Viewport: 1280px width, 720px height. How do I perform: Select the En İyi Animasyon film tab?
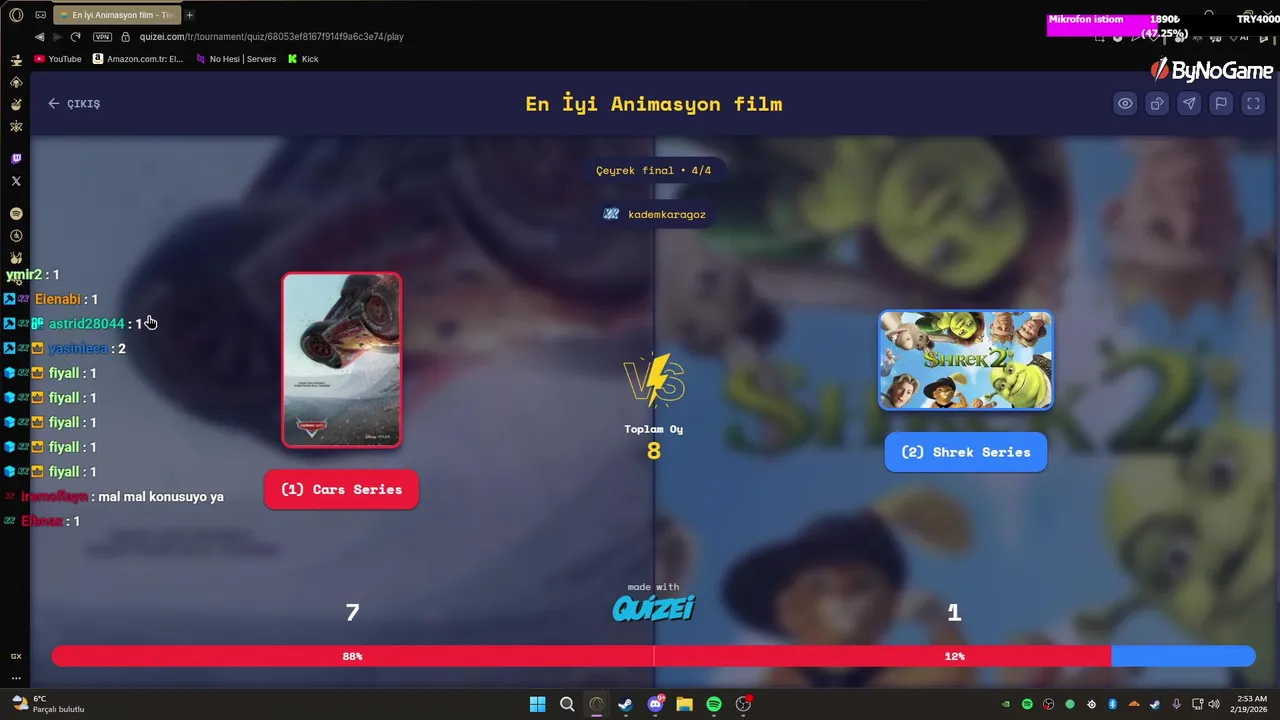pyautogui.click(x=116, y=15)
